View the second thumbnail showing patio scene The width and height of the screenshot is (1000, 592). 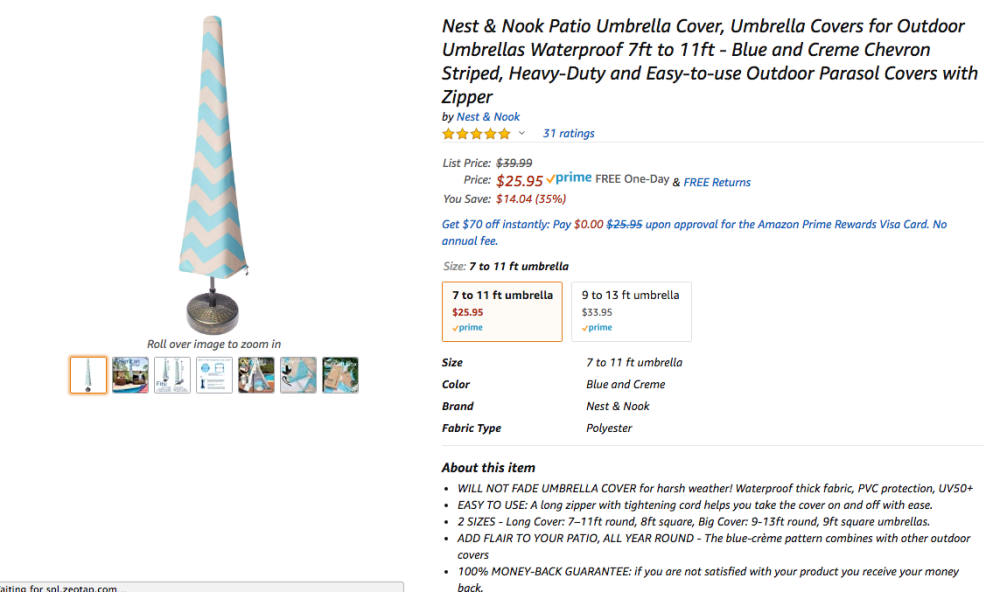point(130,375)
